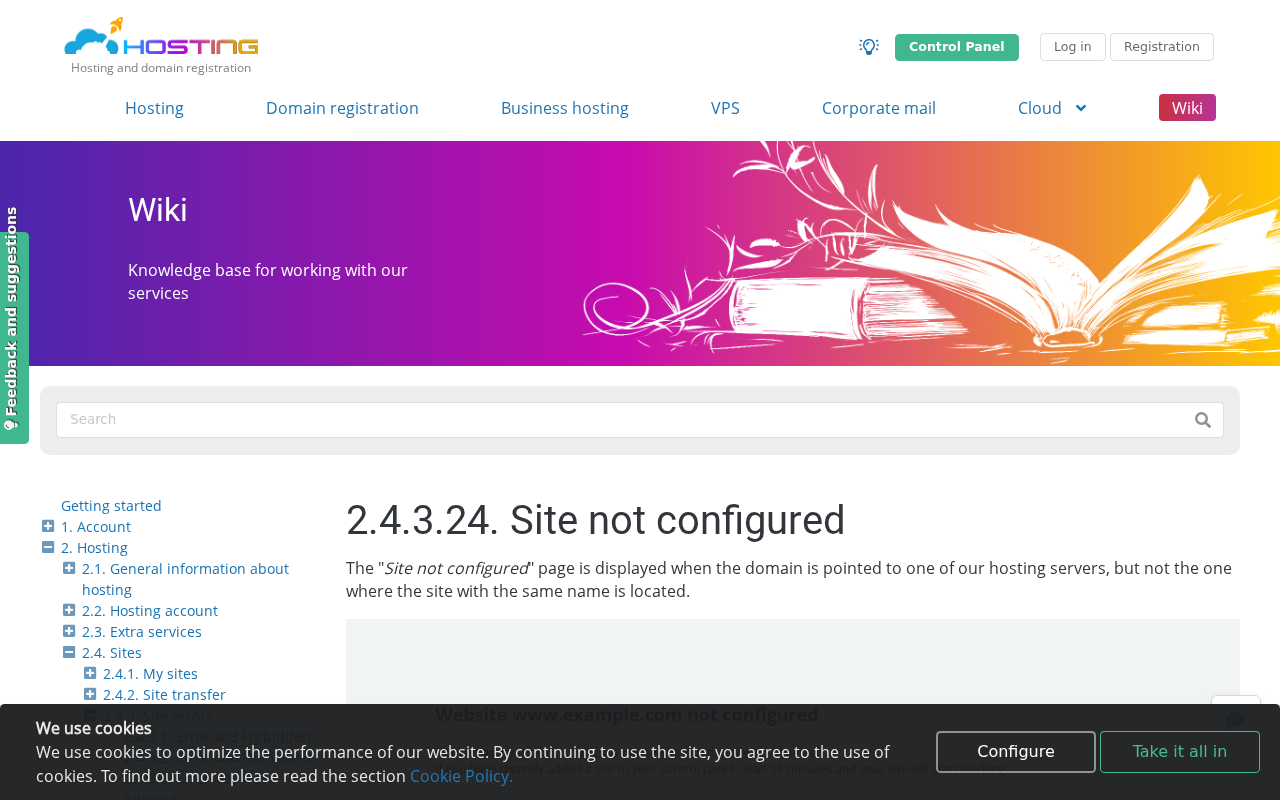Open the Registration button

coord(1162,47)
